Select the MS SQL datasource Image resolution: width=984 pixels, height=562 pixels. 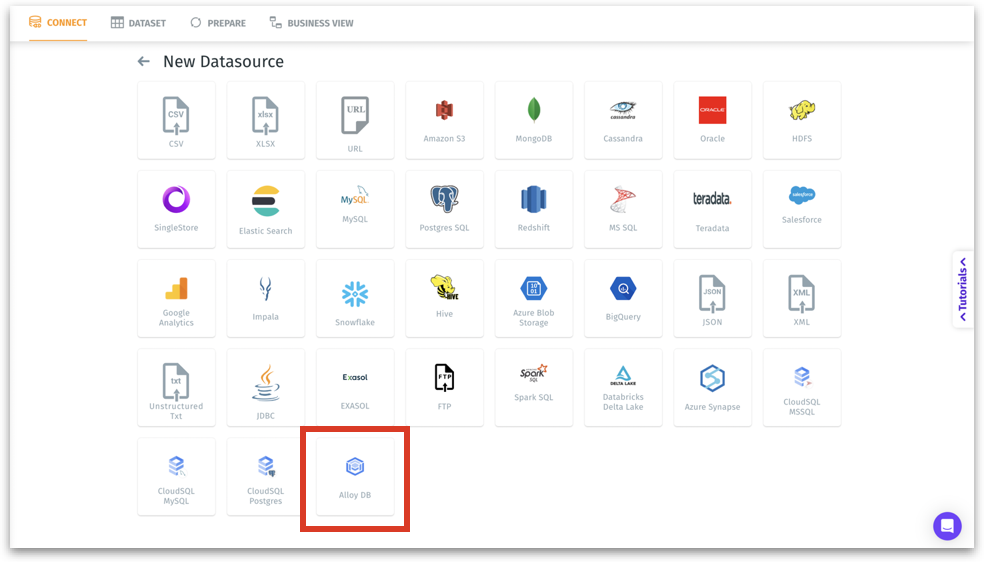(623, 209)
